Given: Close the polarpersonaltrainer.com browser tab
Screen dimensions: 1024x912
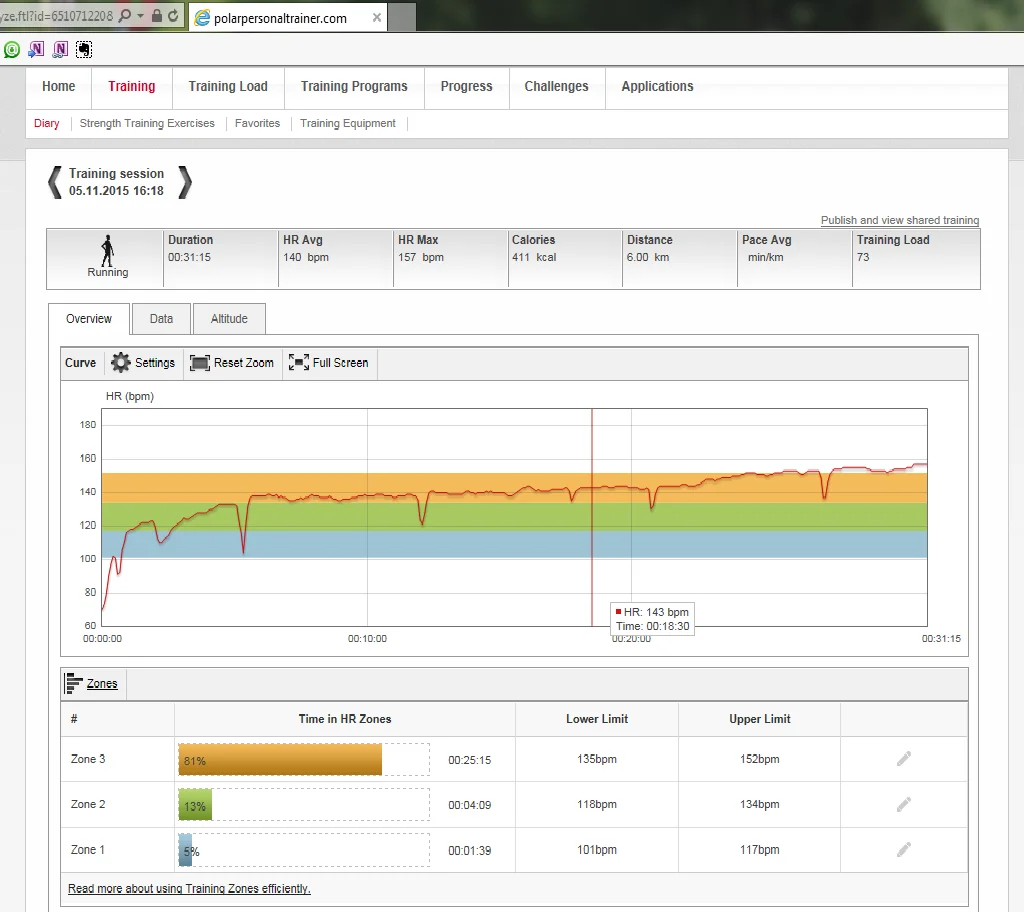Looking at the screenshot, I should pos(376,18).
